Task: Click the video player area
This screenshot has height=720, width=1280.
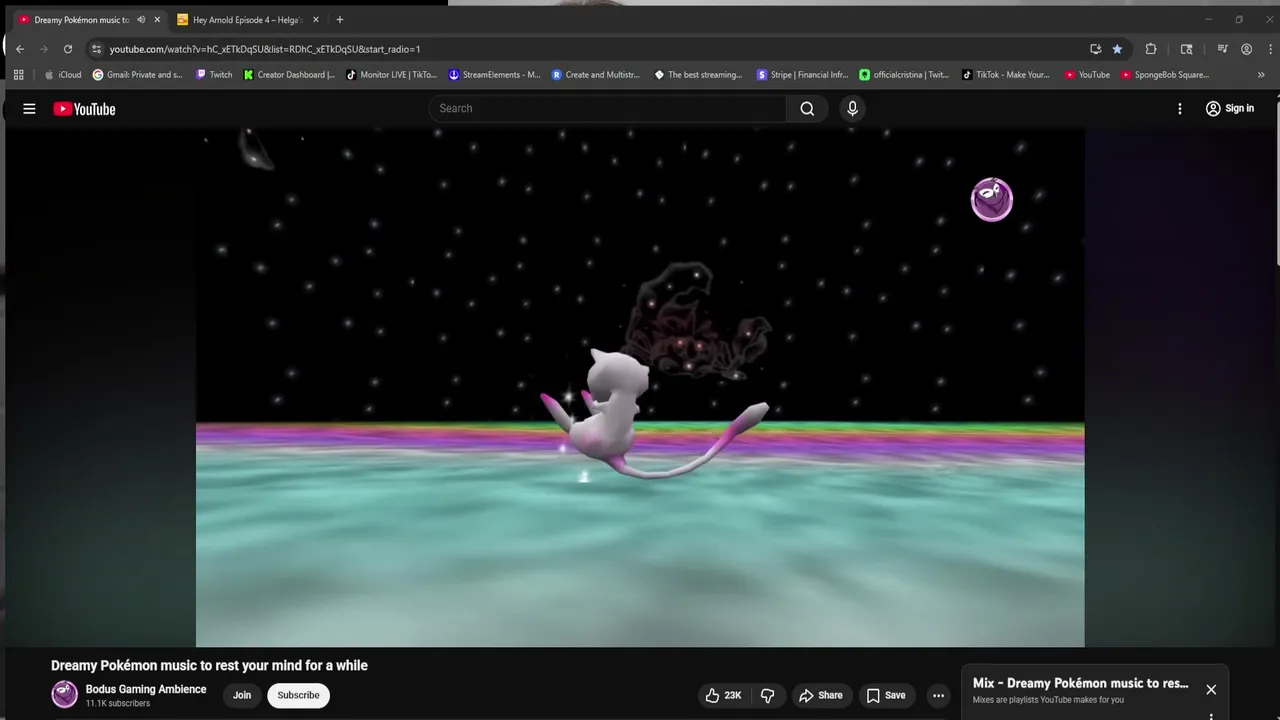Action: click(640, 388)
